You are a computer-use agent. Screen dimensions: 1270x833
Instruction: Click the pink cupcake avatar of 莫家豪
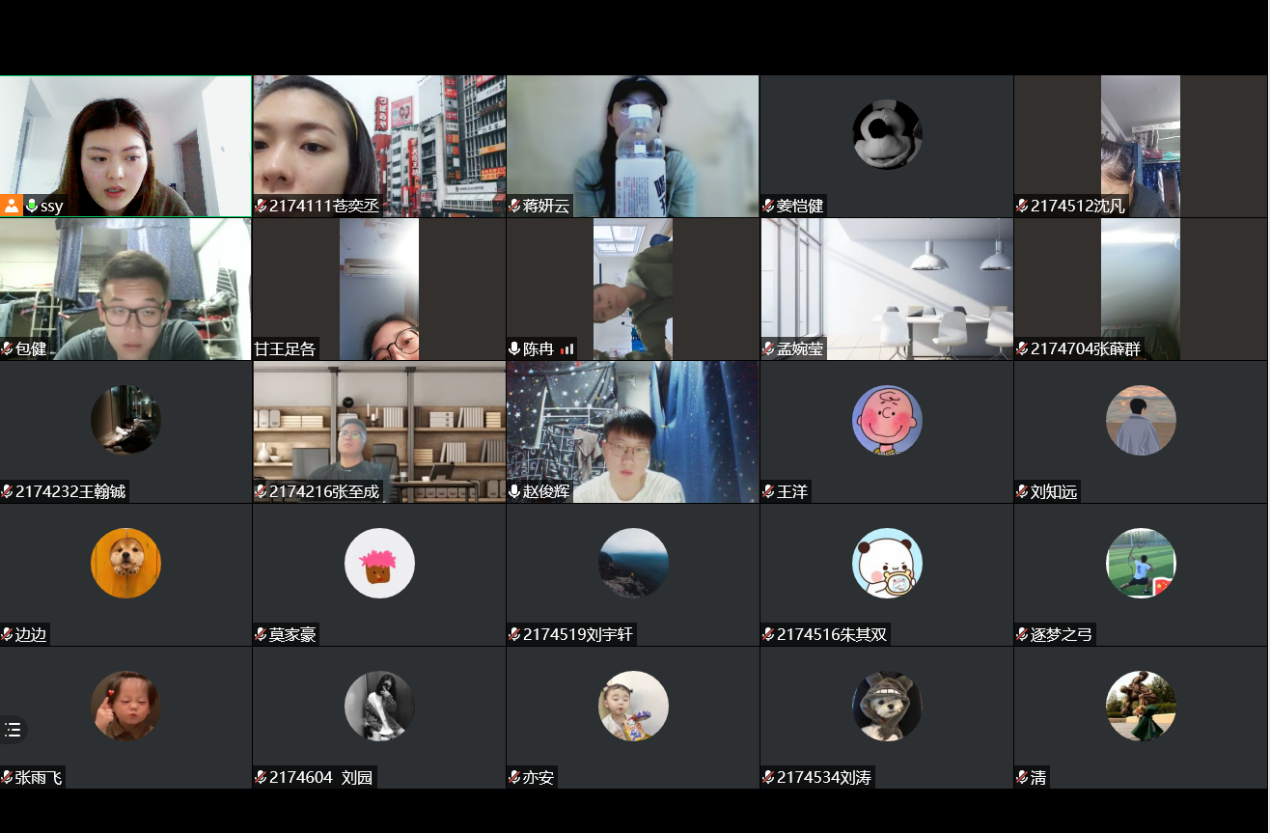pos(379,563)
